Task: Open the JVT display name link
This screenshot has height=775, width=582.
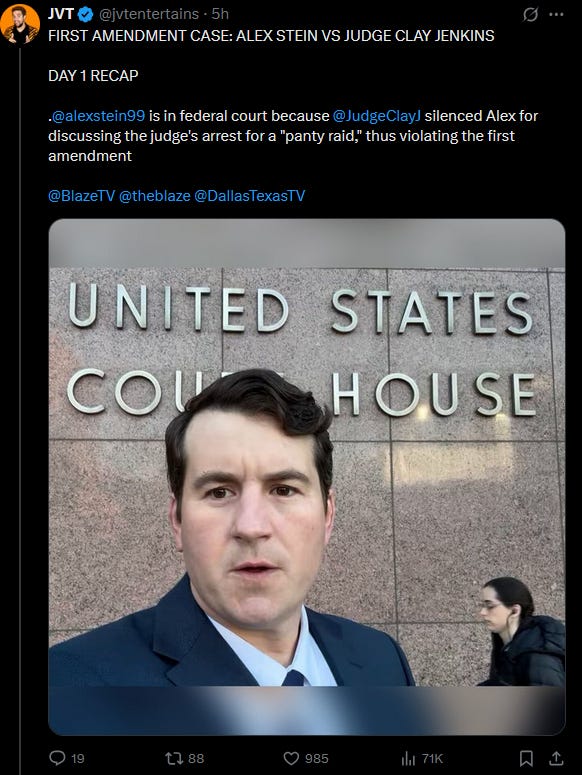Action: tap(61, 14)
